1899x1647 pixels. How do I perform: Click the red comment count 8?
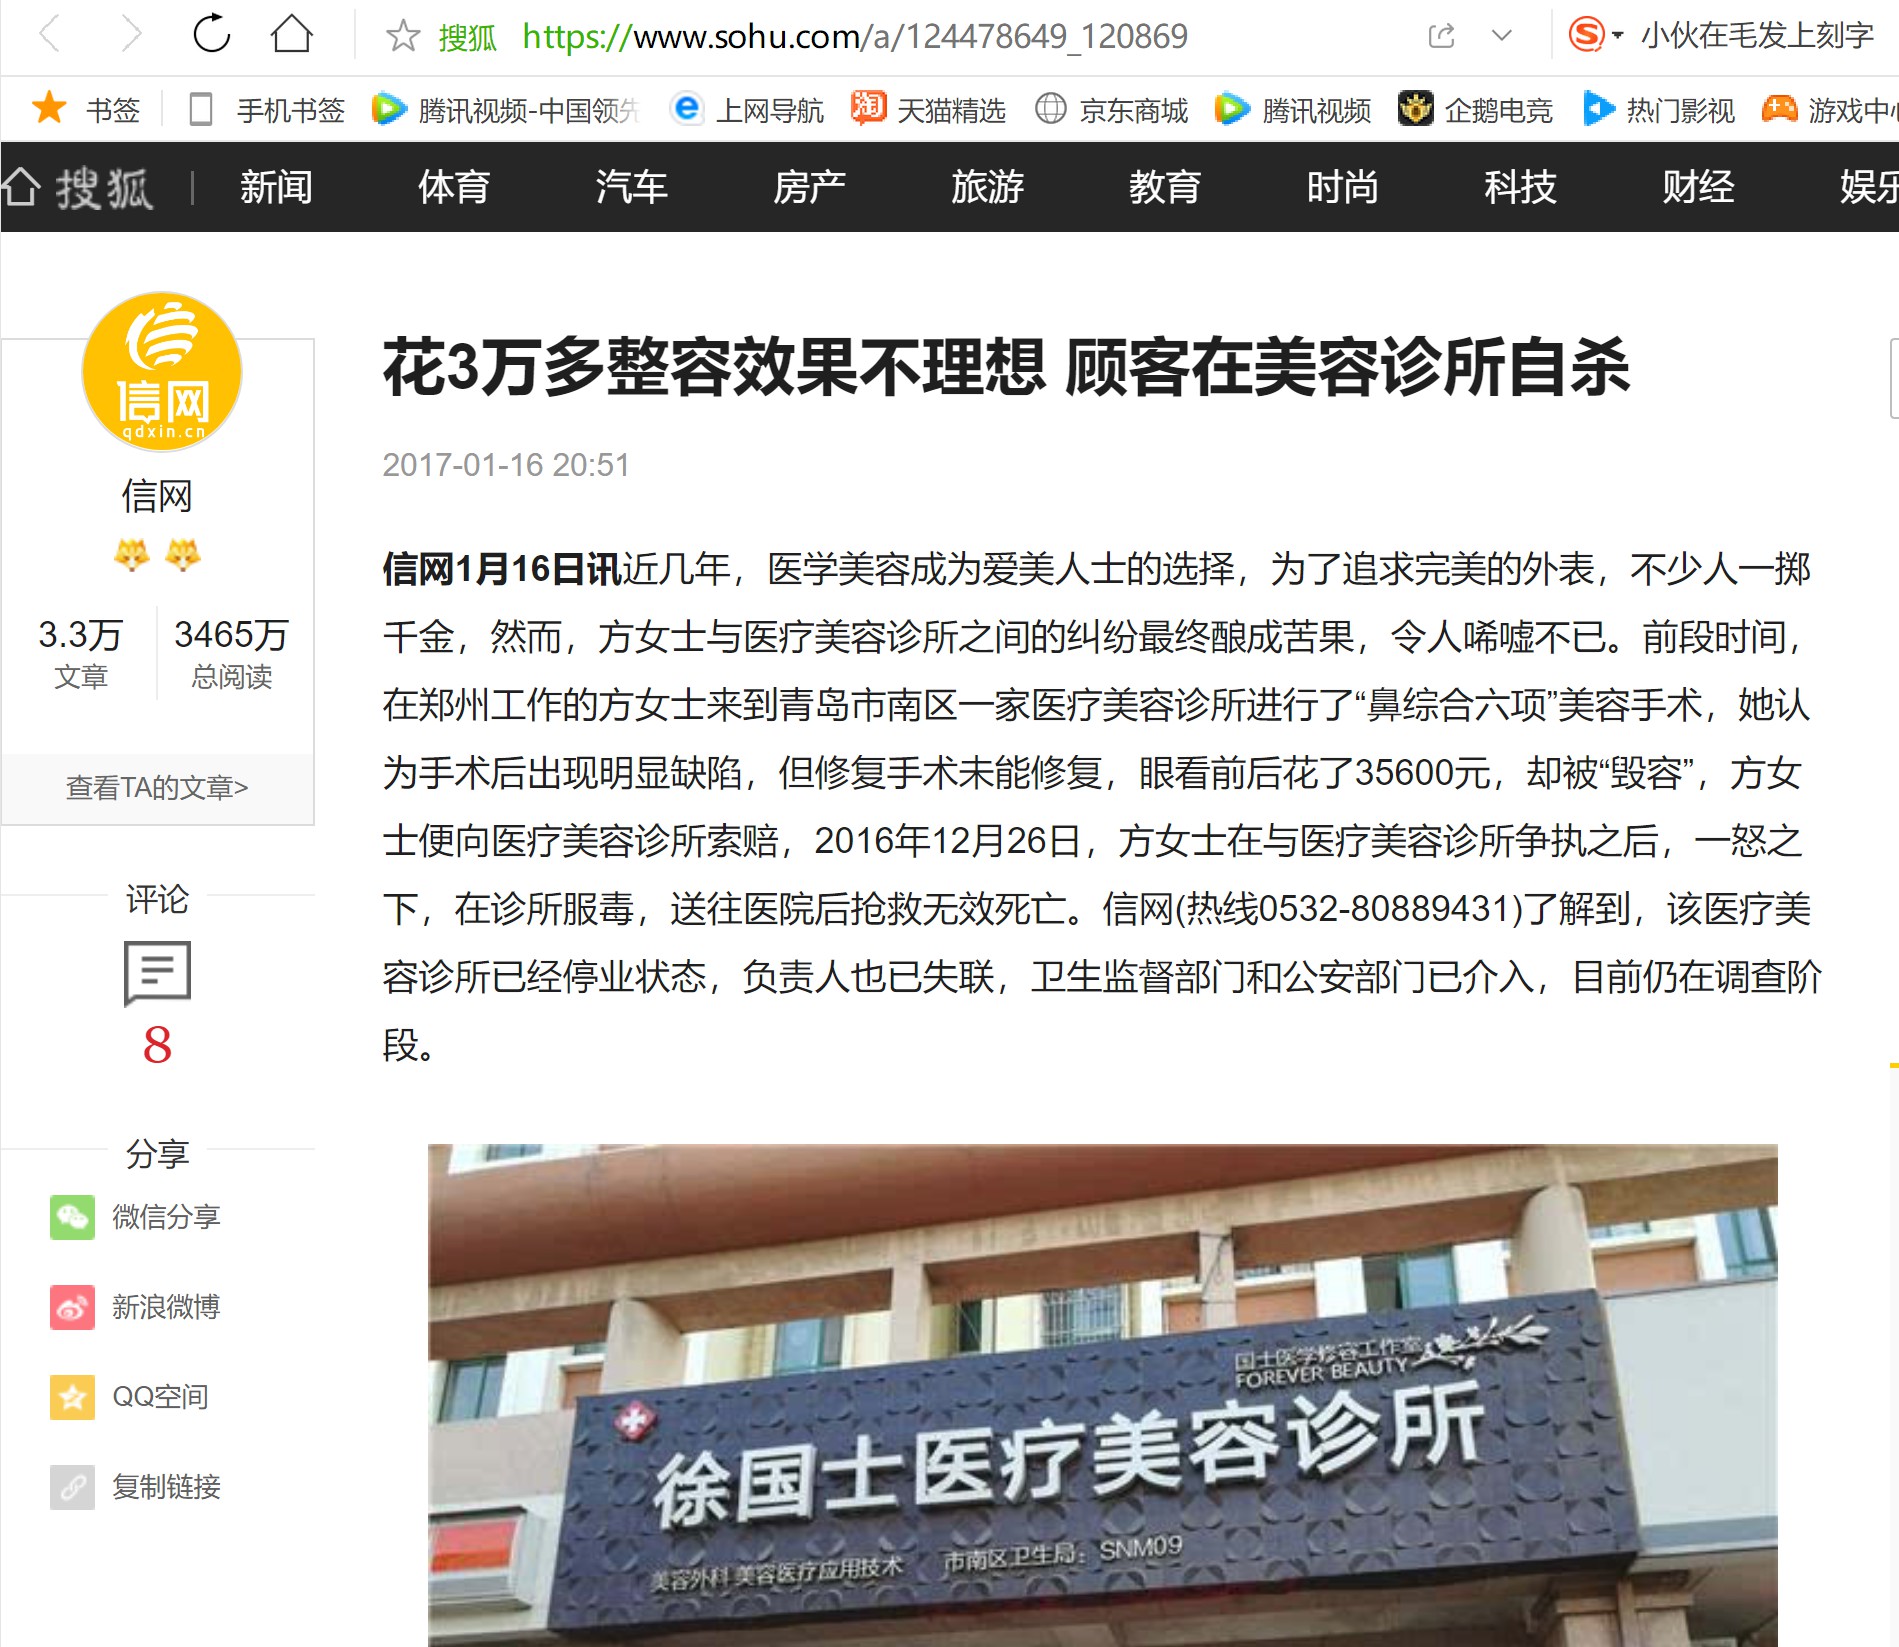[157, 1045]
